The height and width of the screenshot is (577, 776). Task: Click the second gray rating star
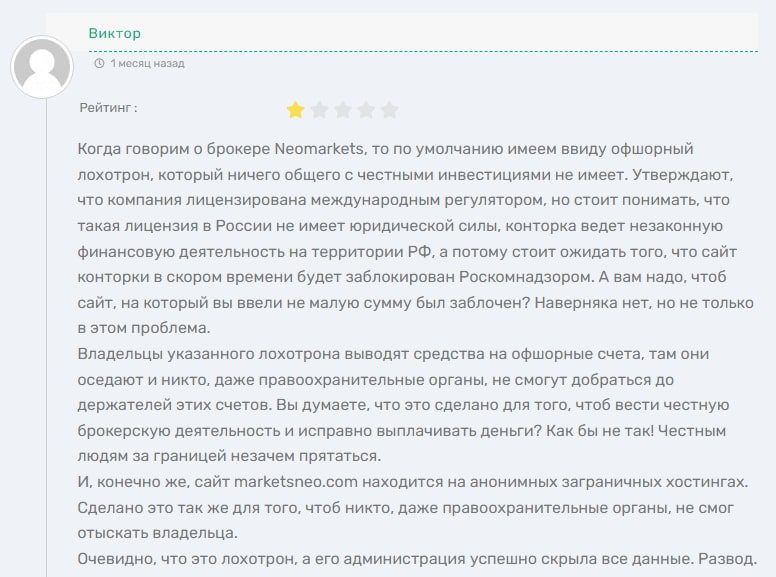coord(319,110)
